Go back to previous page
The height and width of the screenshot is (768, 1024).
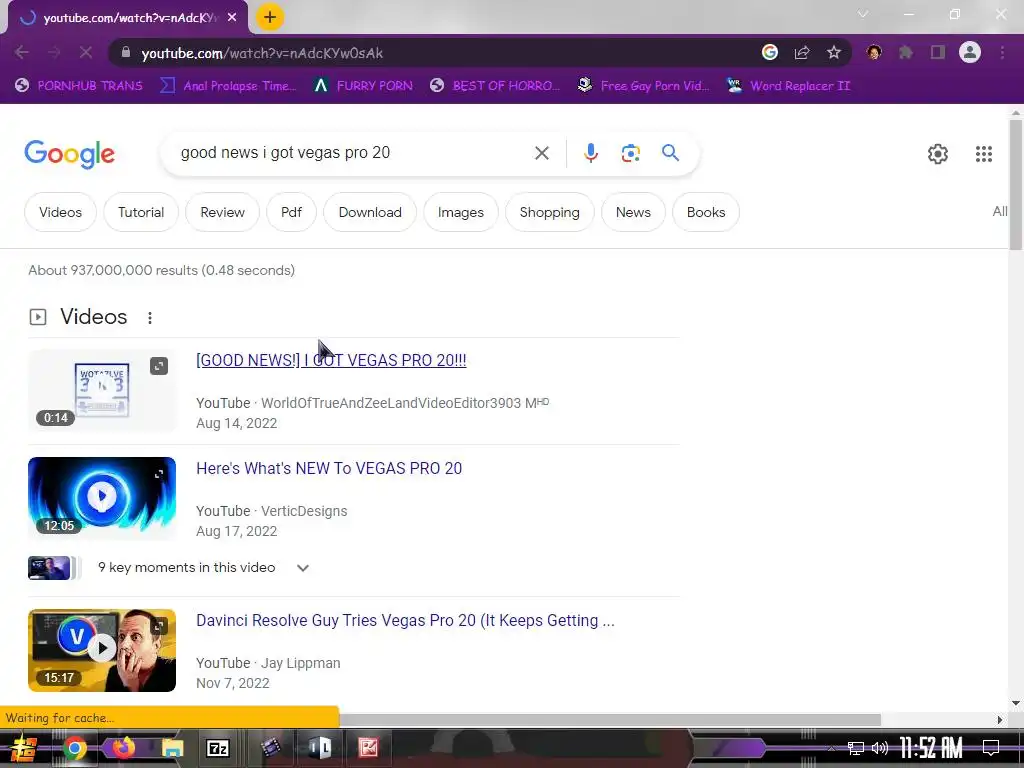pyautogui.click(x=22, y=53)
